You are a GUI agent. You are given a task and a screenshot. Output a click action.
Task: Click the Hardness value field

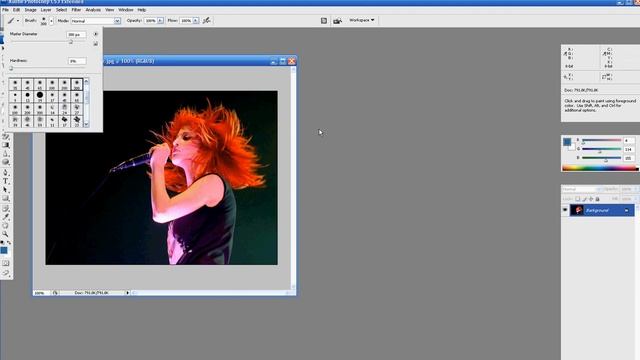77,61
